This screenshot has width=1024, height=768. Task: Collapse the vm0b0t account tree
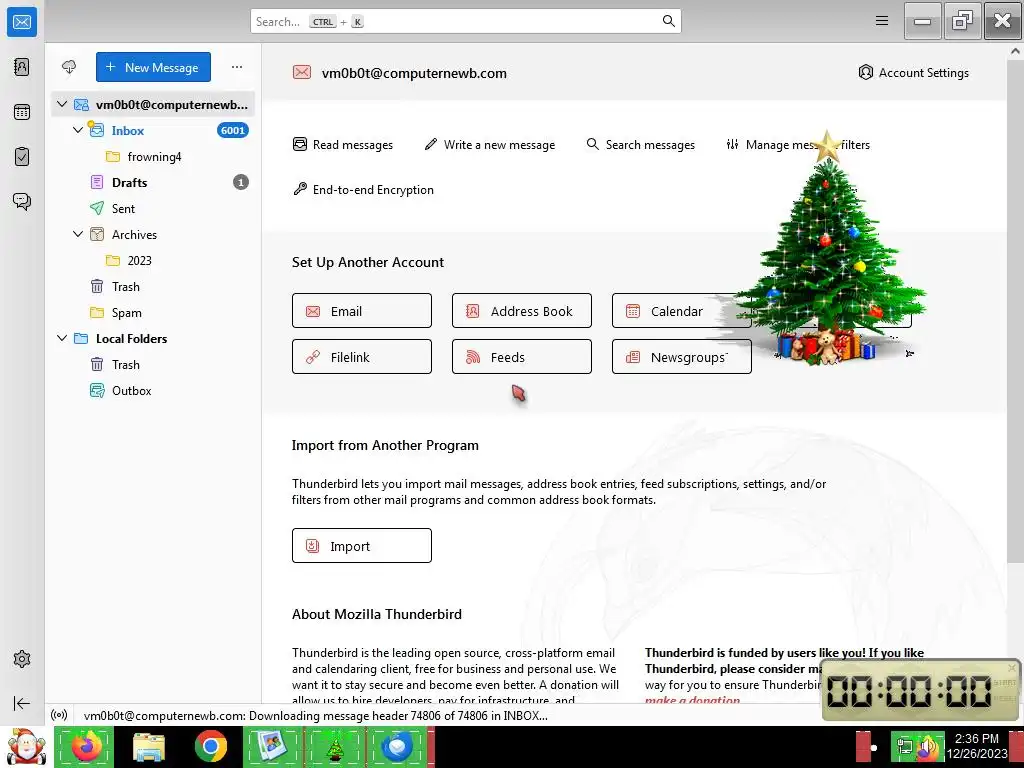coord(62,104)
